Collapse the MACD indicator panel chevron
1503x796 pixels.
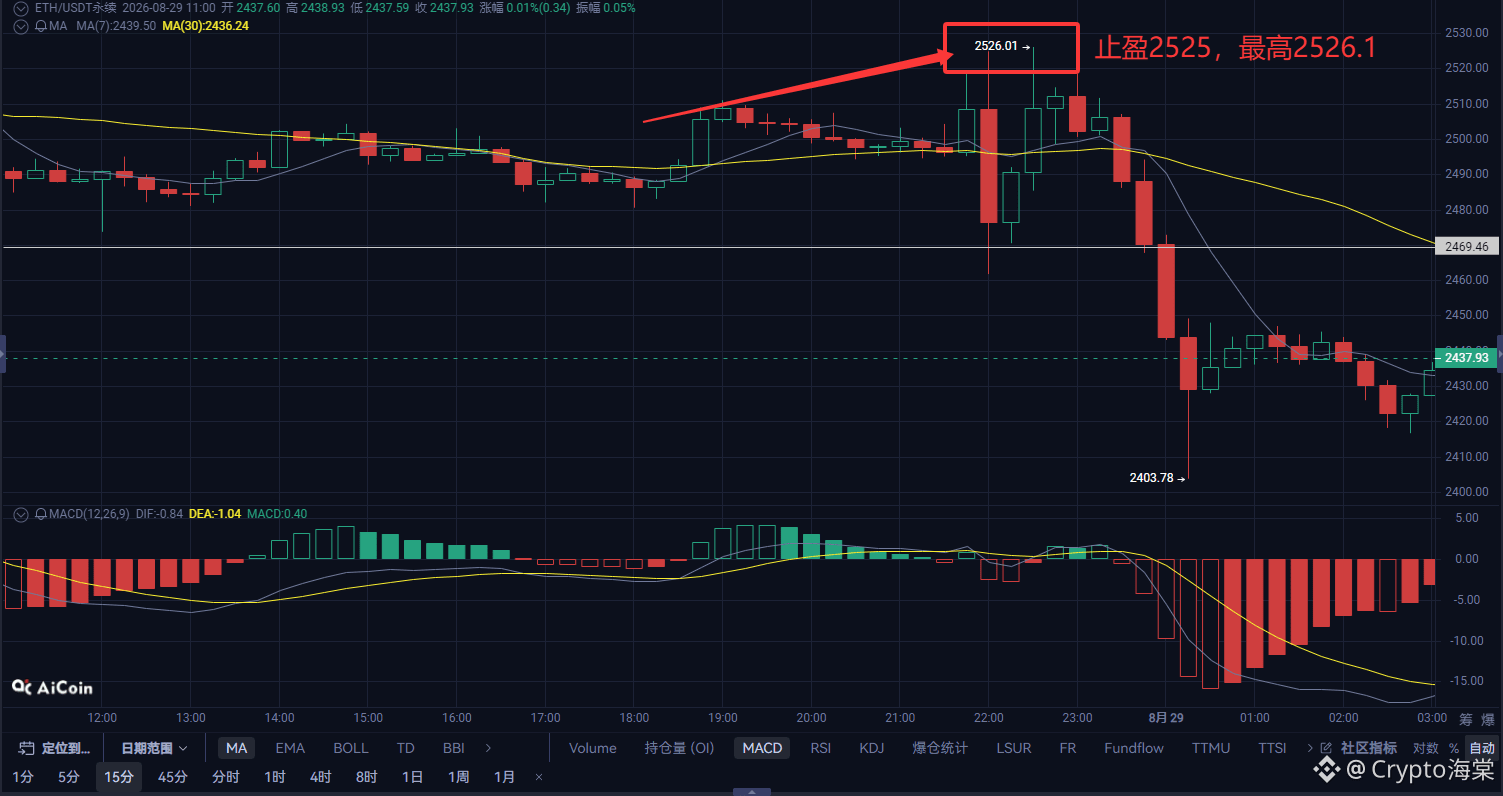click(20, 514)
